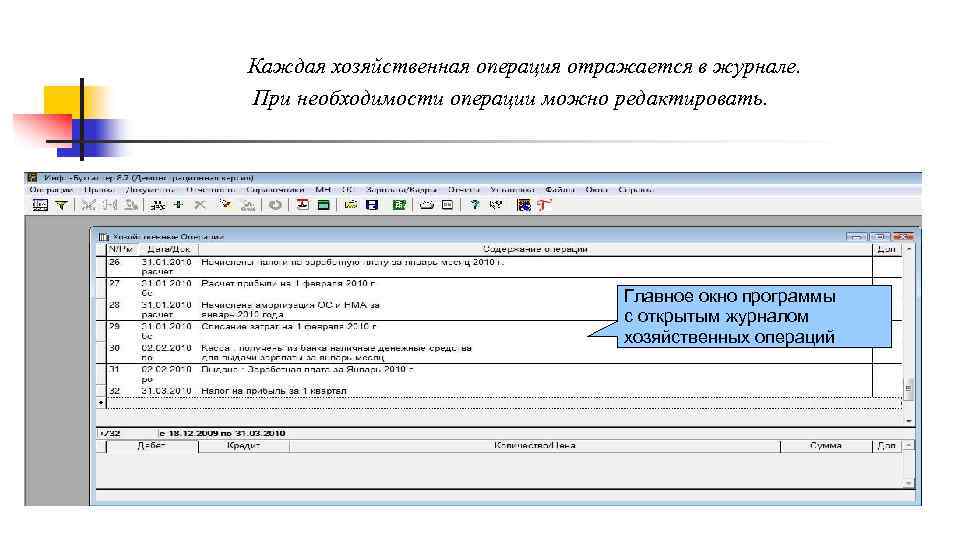The width and height of the screenshot is (960, 540).
Task: Click the Содержание операции column header
Action: point(536,249)
